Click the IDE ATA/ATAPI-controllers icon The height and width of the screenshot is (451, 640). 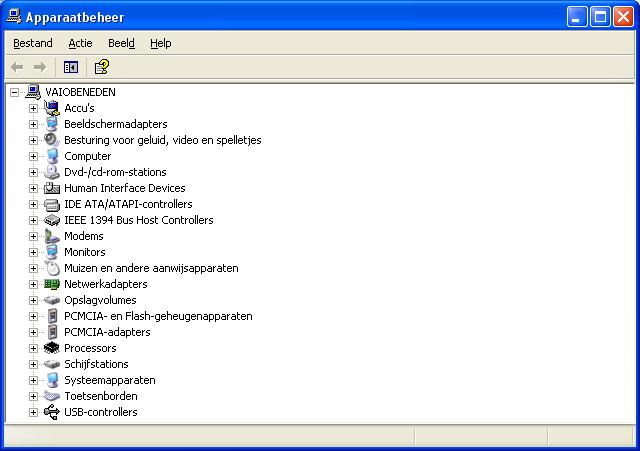[52, 204]
